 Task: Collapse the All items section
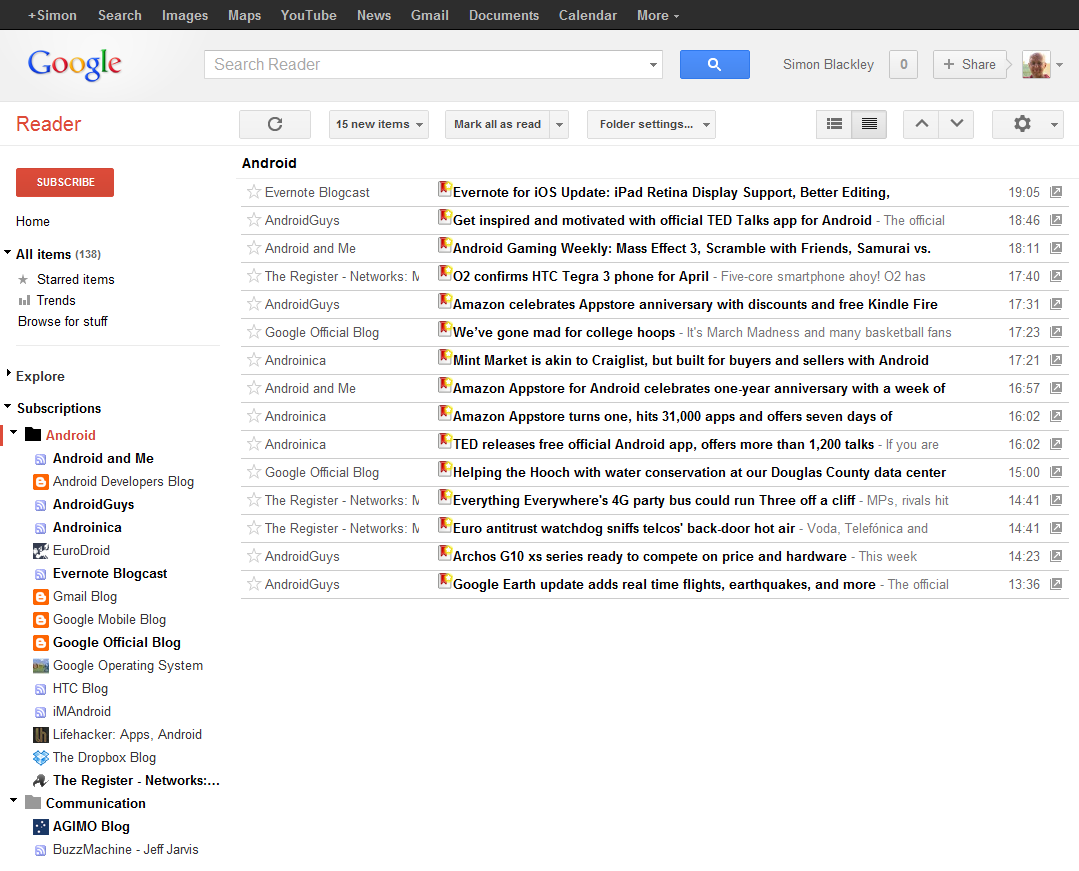[8, 253]
